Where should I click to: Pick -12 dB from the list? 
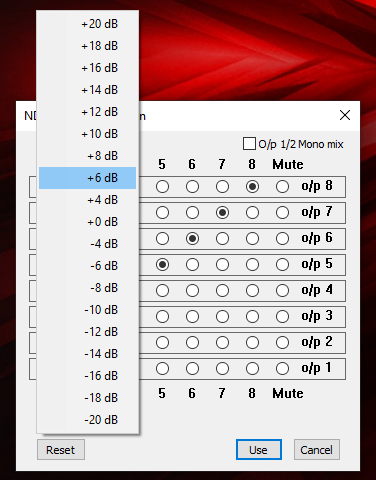click(x=87, y=332)
